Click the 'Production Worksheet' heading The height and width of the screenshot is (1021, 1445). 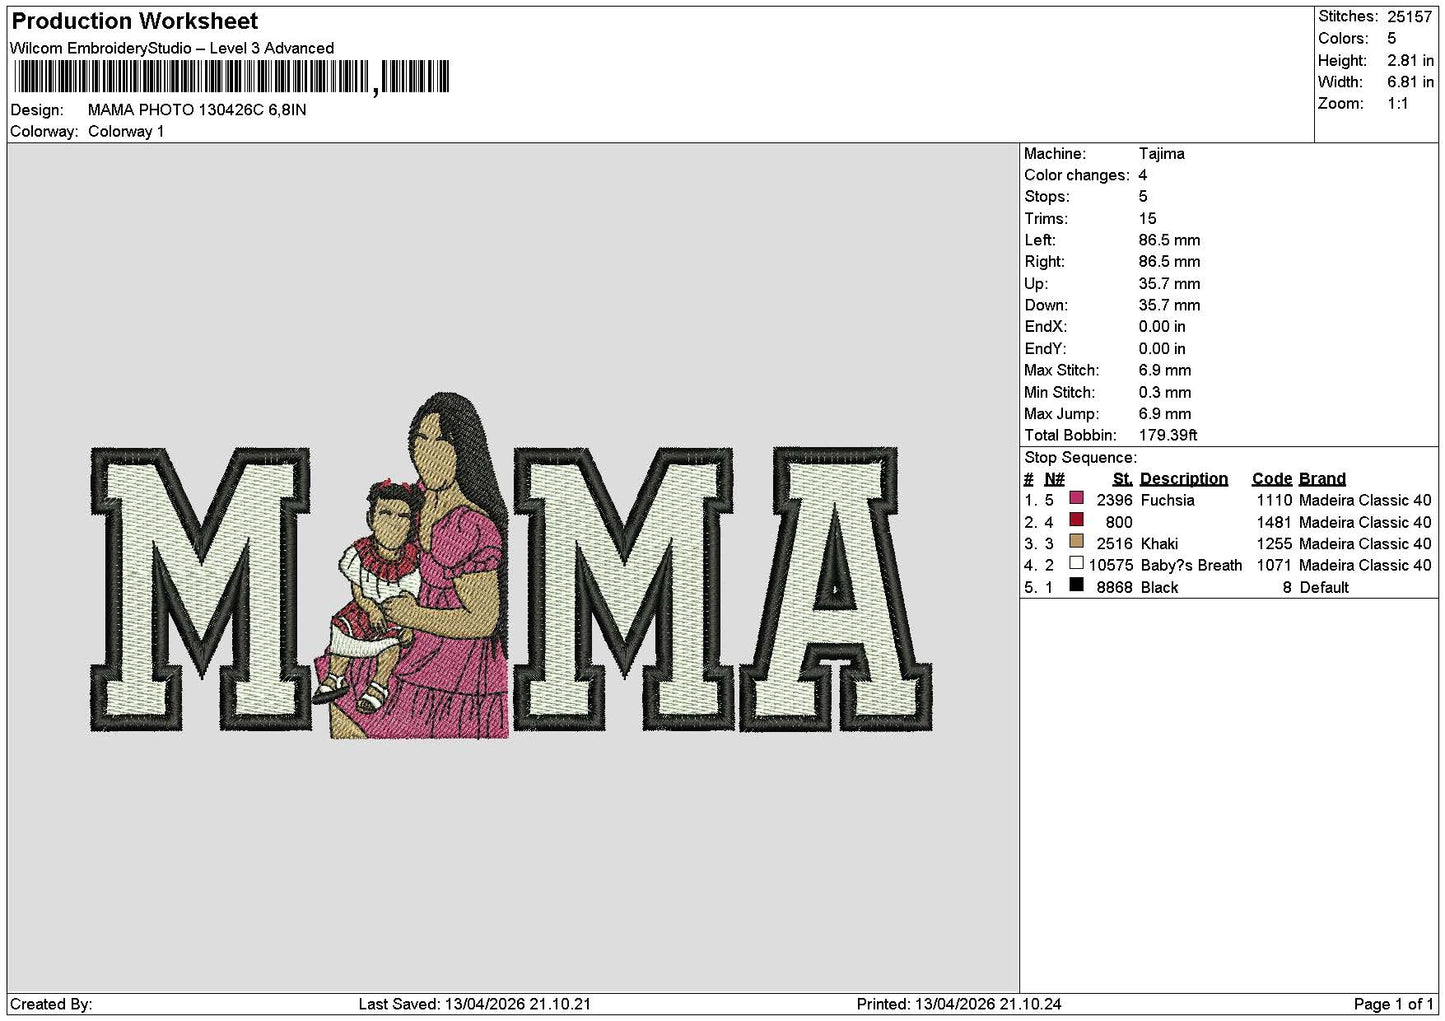pyautogui.click(x=134, y=21)
